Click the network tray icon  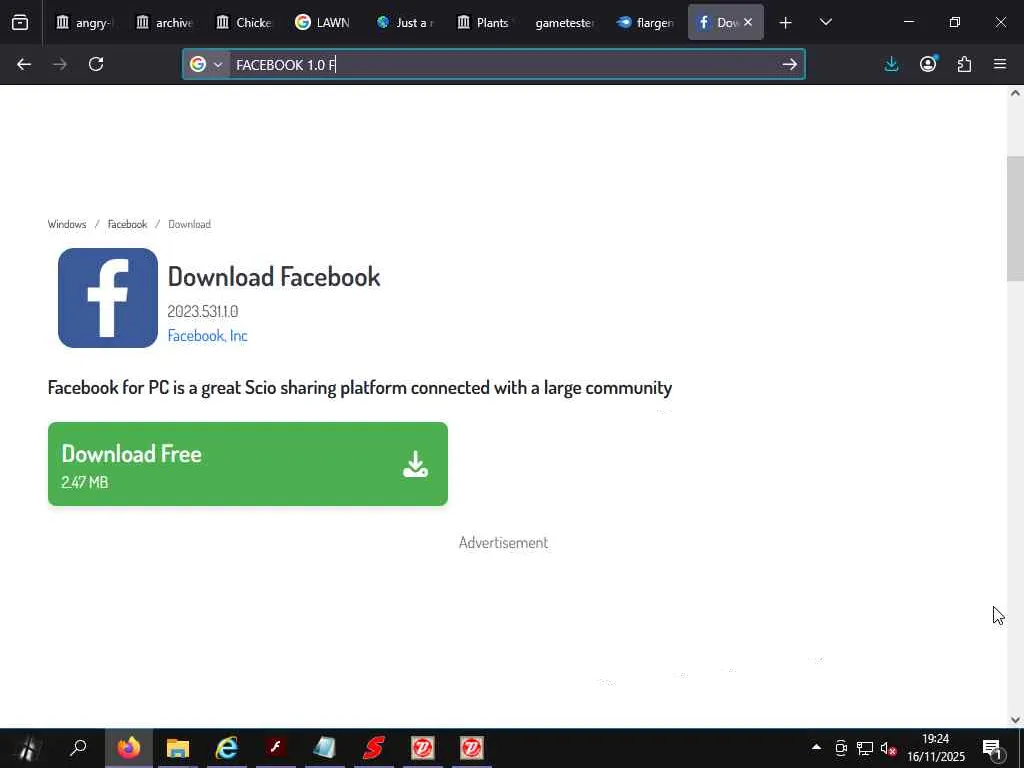tap(865, 748)
